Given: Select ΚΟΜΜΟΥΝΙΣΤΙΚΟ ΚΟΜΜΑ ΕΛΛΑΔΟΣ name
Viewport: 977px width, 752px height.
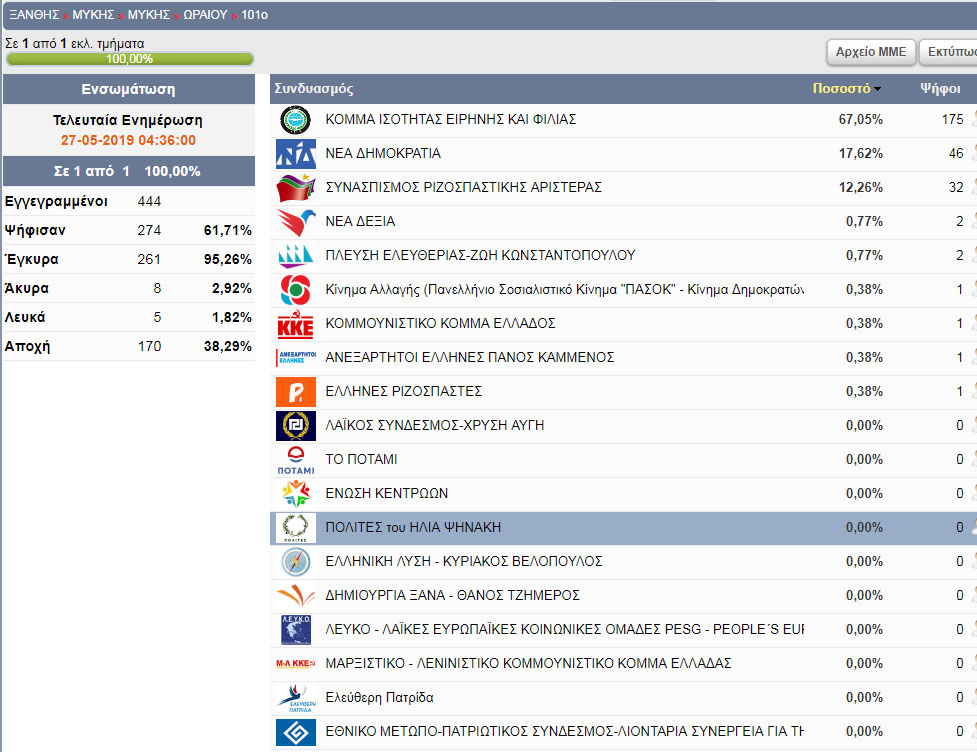Looking at the screenshot, I should (440, 323).
